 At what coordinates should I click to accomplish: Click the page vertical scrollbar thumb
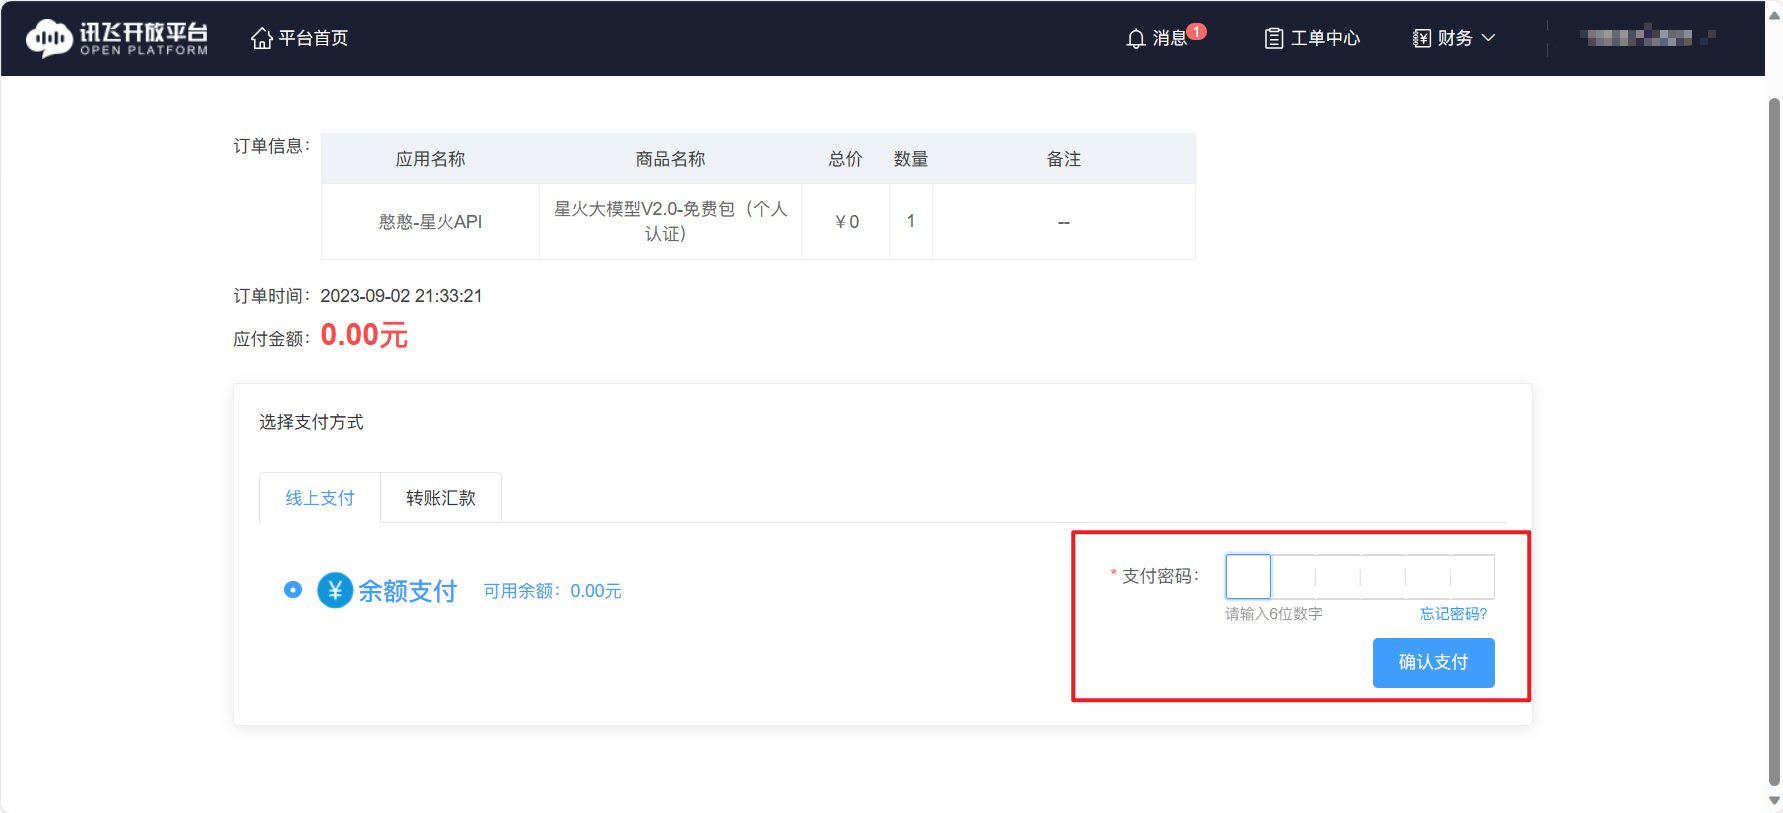[x=1774, y=440]
